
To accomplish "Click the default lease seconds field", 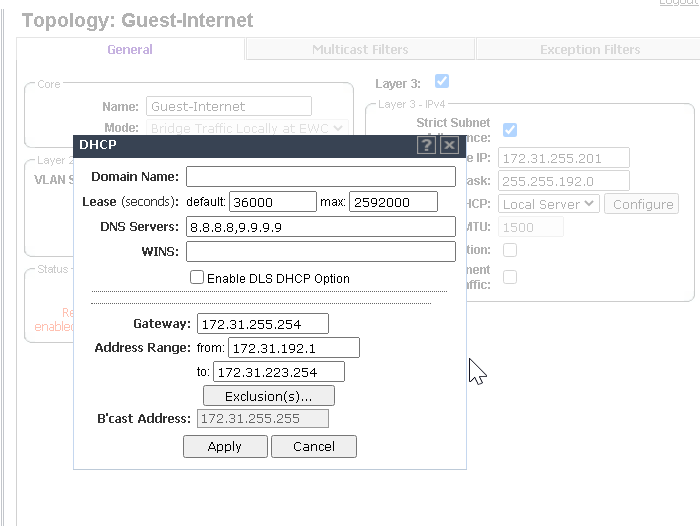I will (x=272, y=202).
